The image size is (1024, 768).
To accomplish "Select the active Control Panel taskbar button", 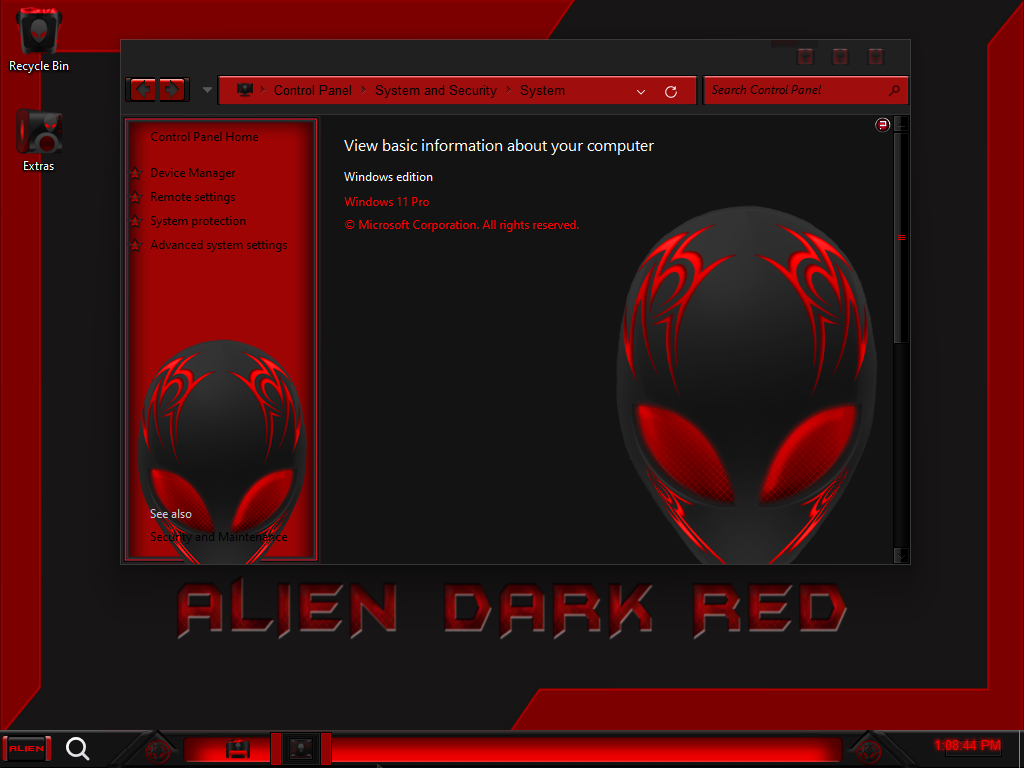I will (x=301, y=748).
